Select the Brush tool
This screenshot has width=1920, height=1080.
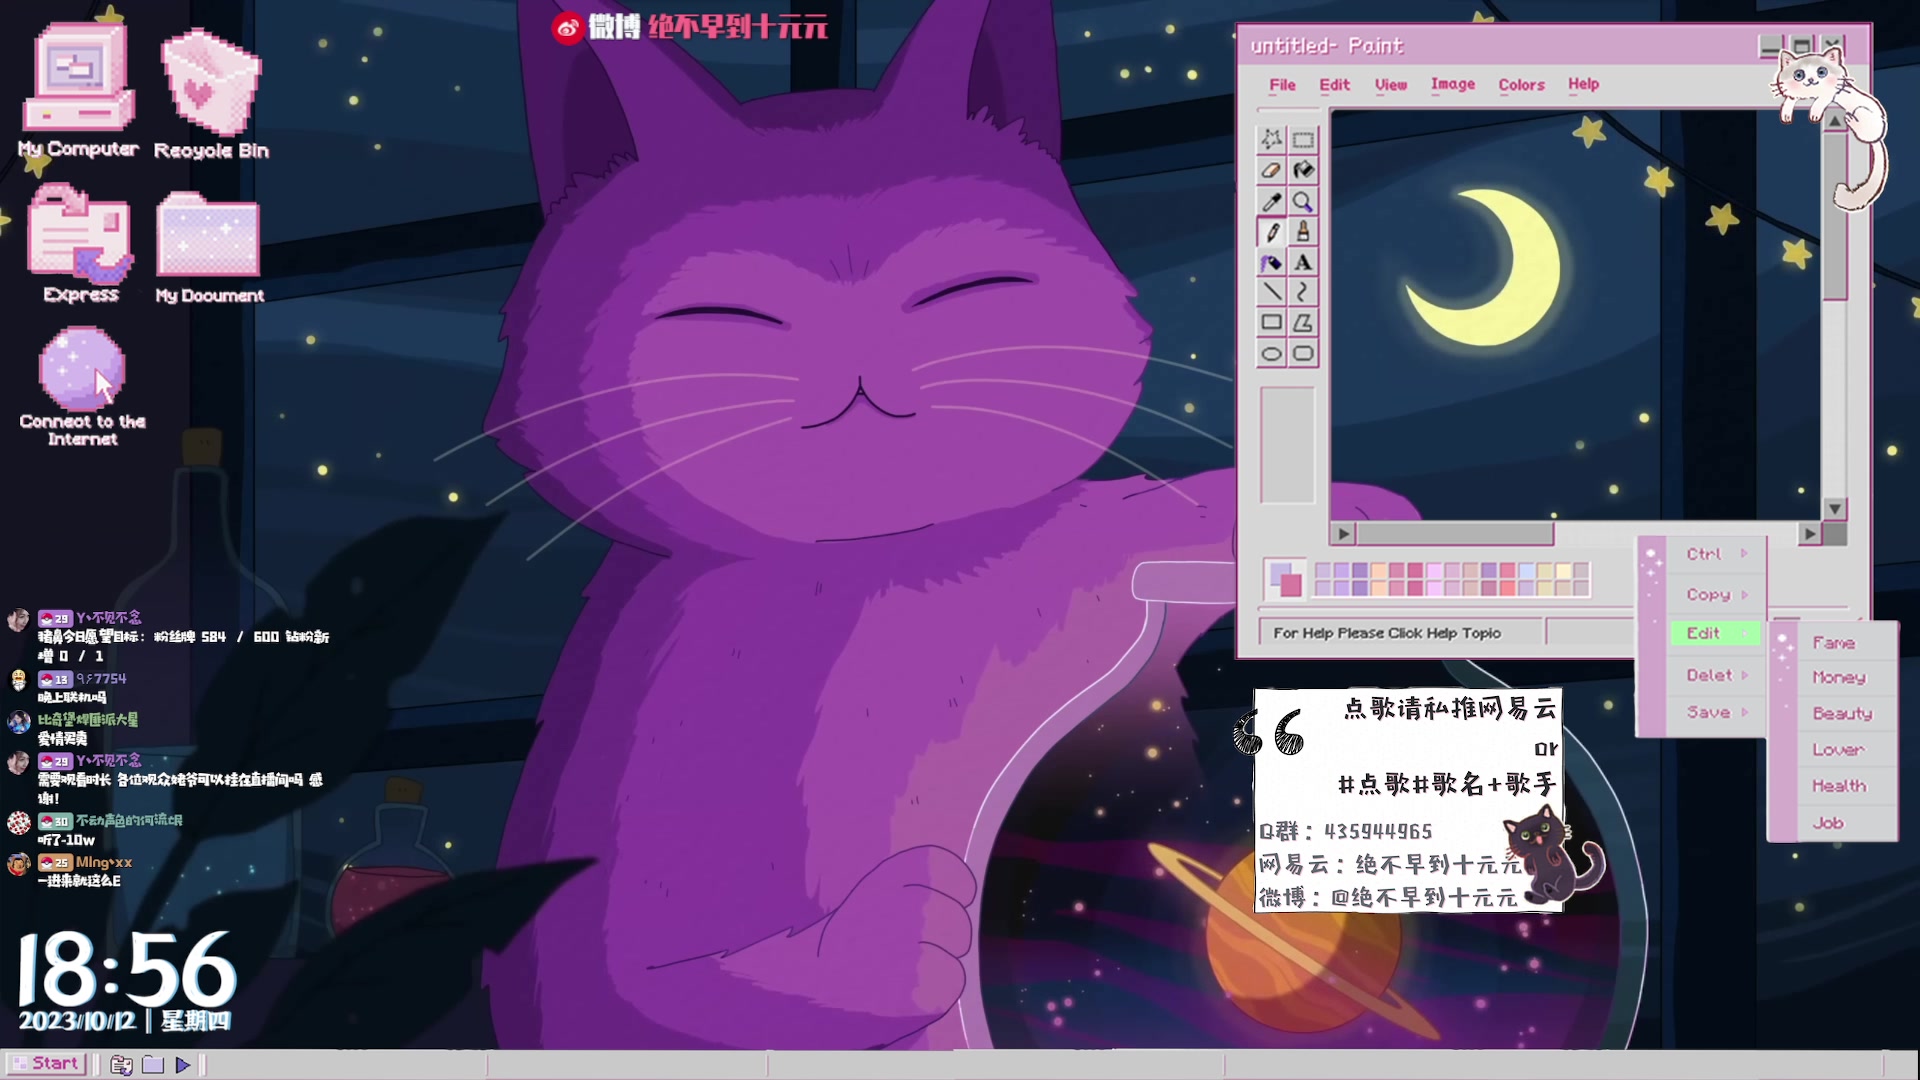(1303, 232)
